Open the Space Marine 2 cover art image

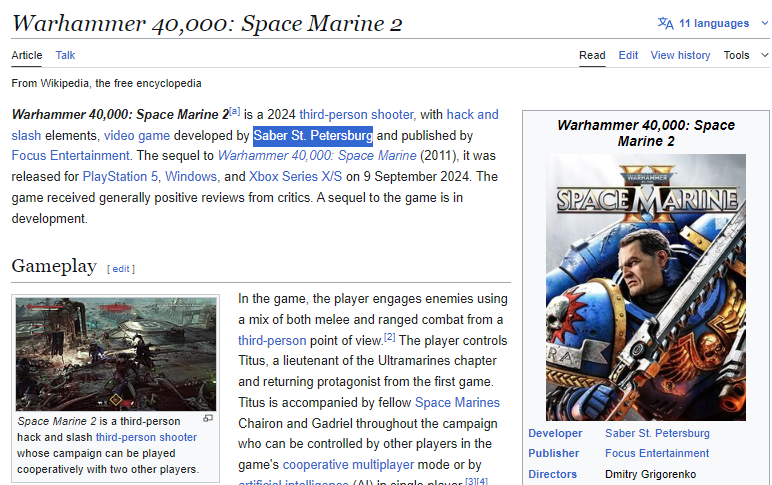[646, 288]
